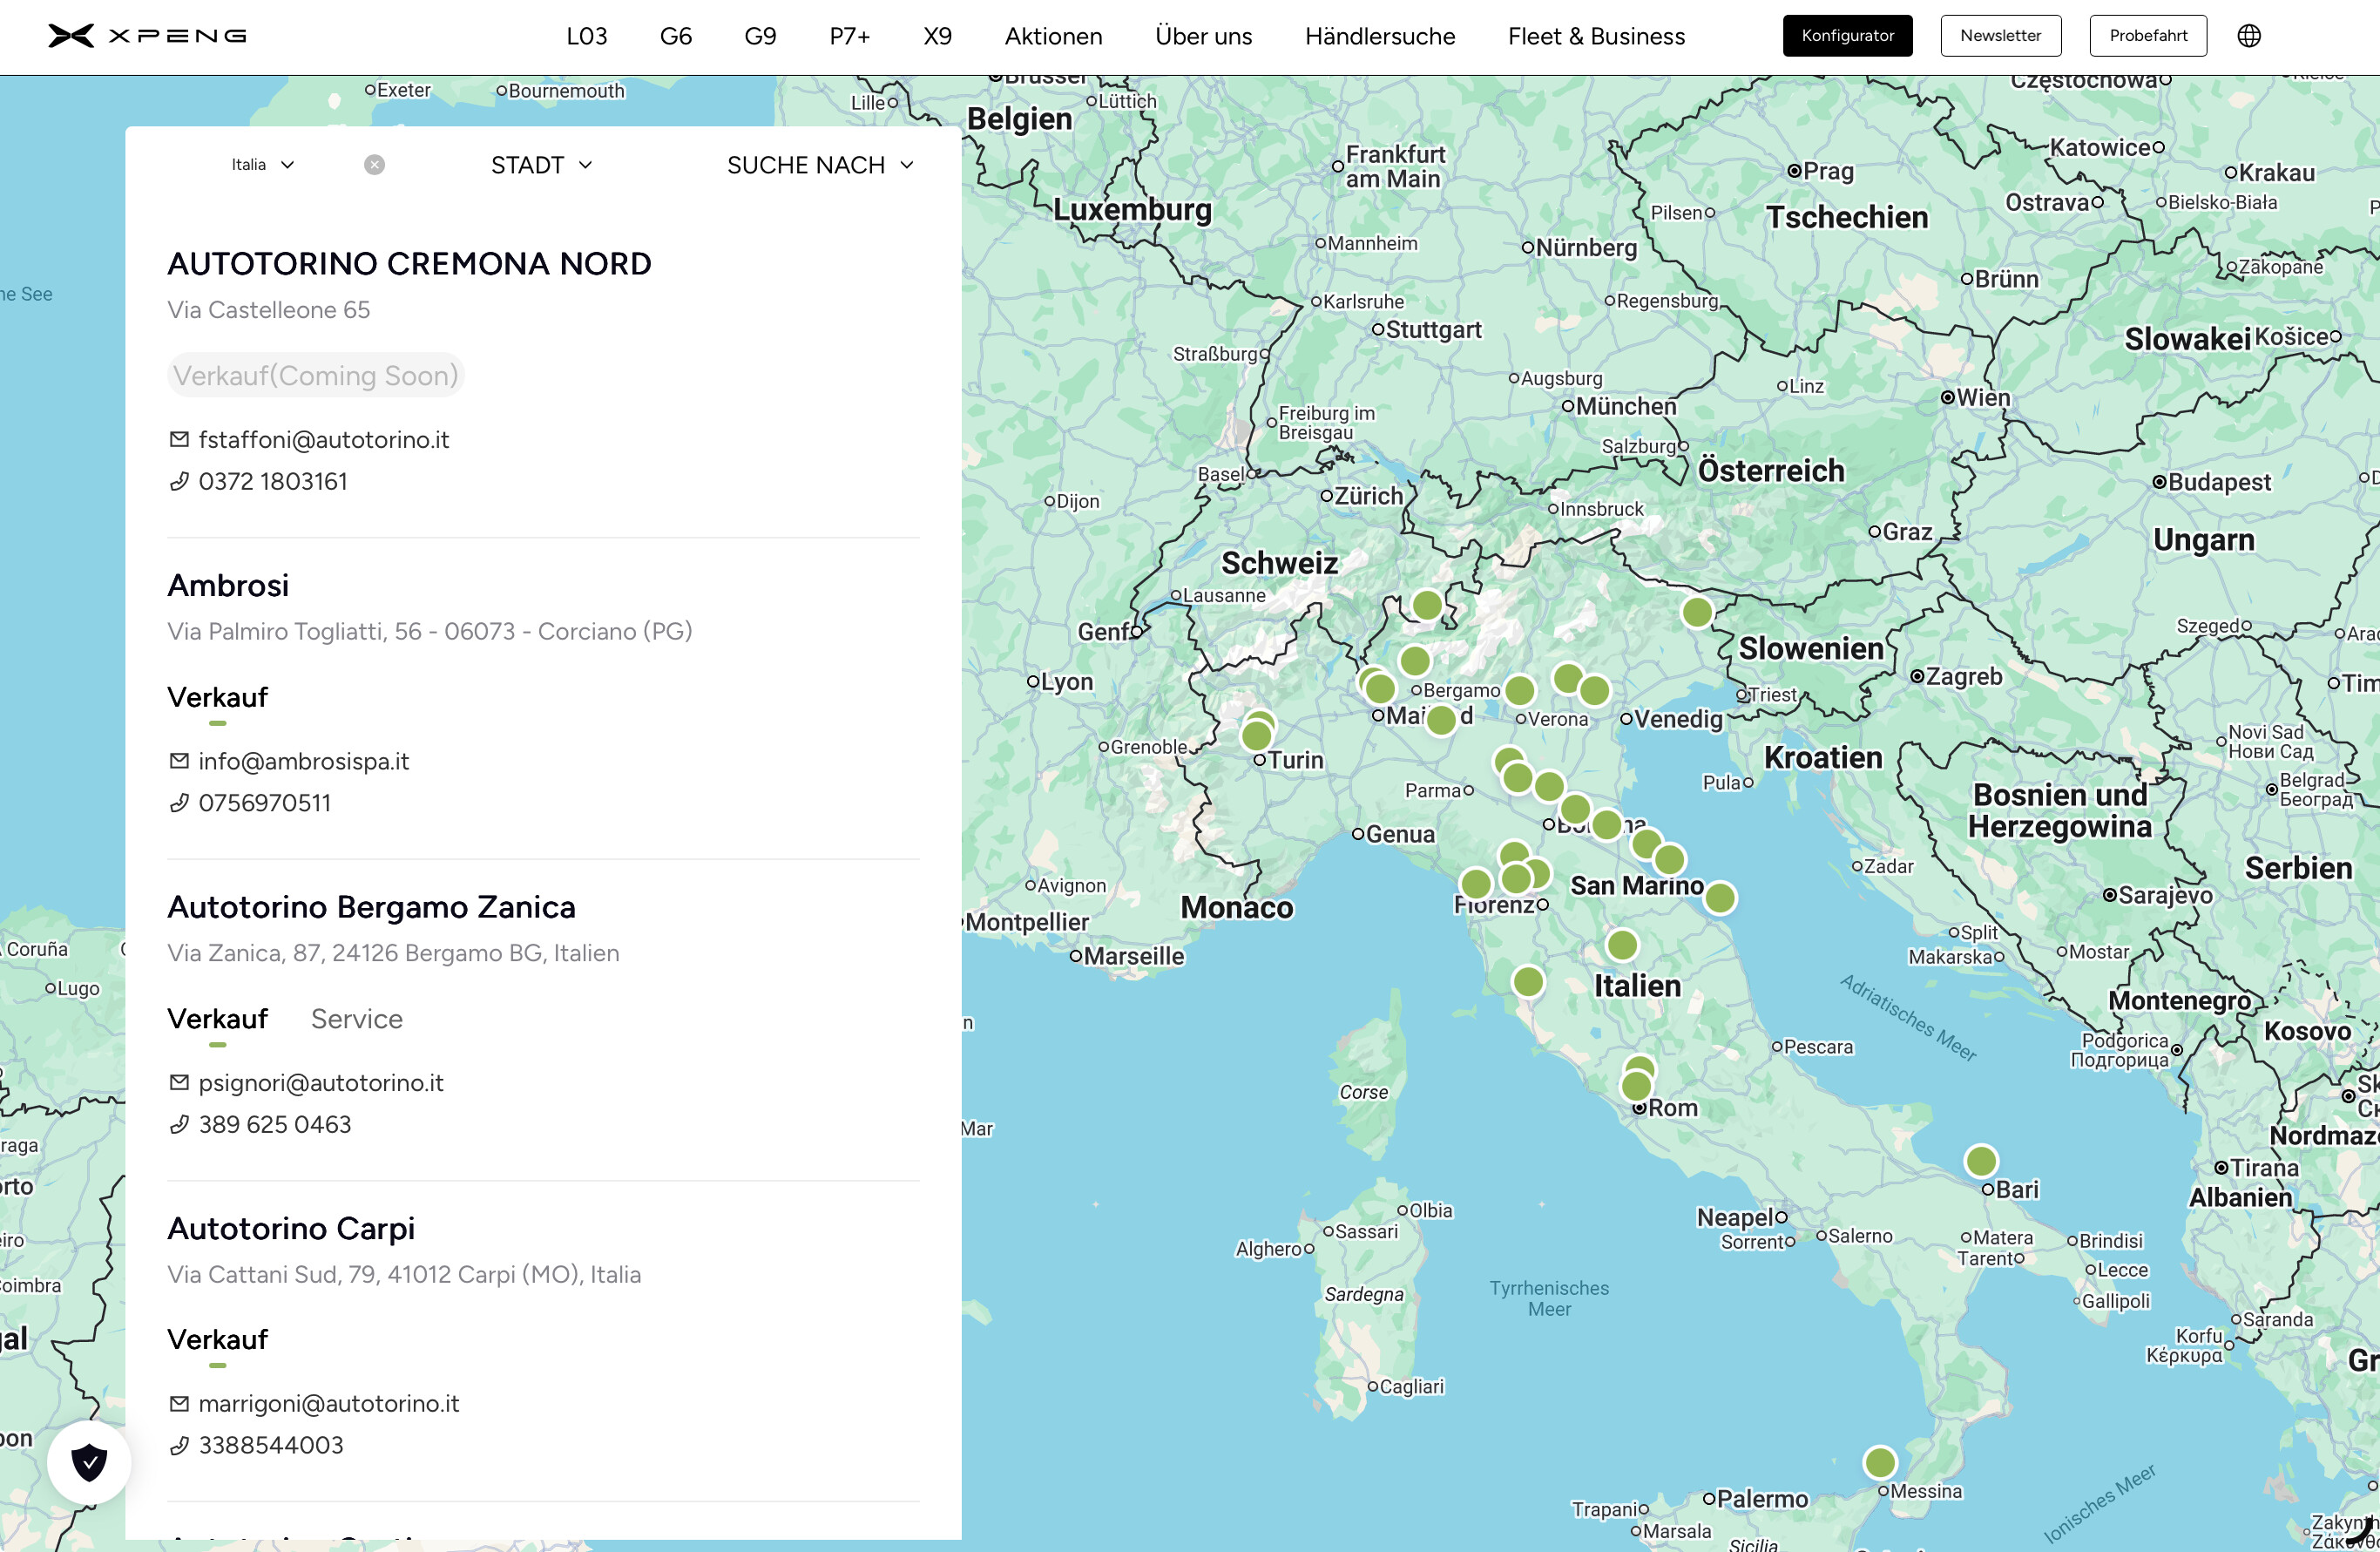The height and width of the screenshot is (1552, 2380).
Task: Email fstaffoni@autotorino.it
Action: (324, 440)
